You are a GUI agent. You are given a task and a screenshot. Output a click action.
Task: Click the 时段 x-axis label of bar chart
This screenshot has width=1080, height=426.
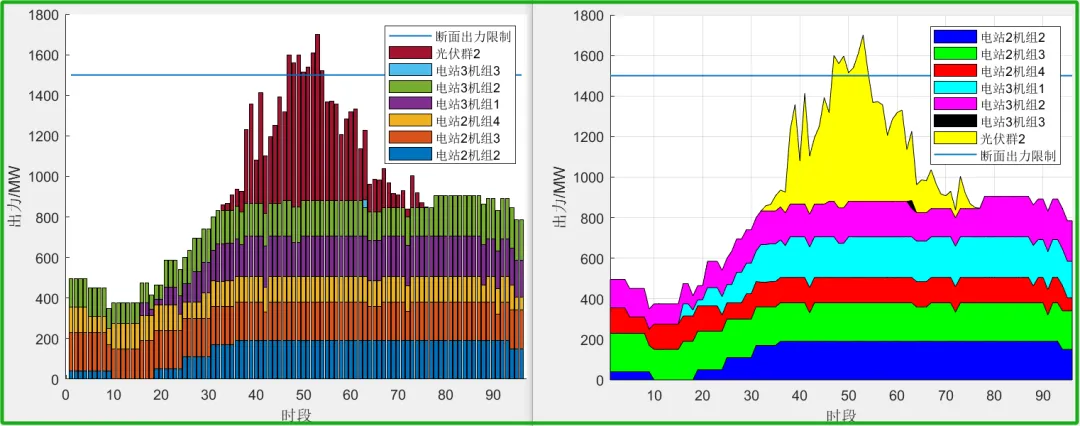pyautogui.click(x=295, y=415)
